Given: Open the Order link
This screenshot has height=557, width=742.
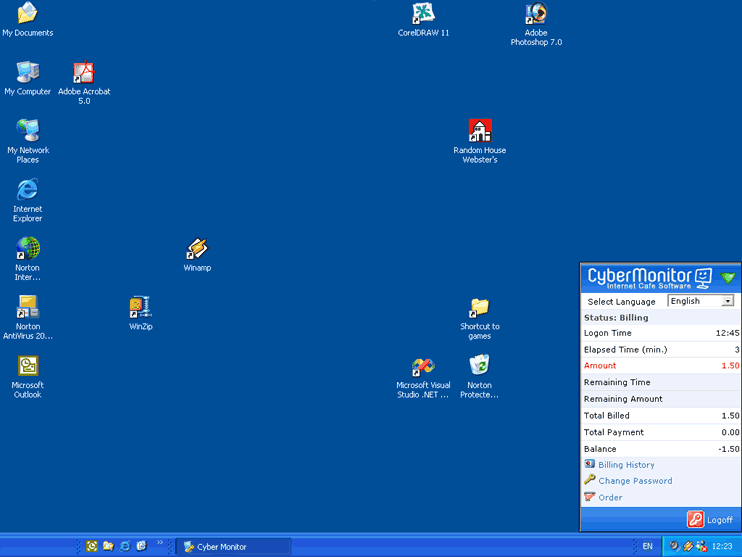Looking at the screenshot, I should tap(610, 497).
